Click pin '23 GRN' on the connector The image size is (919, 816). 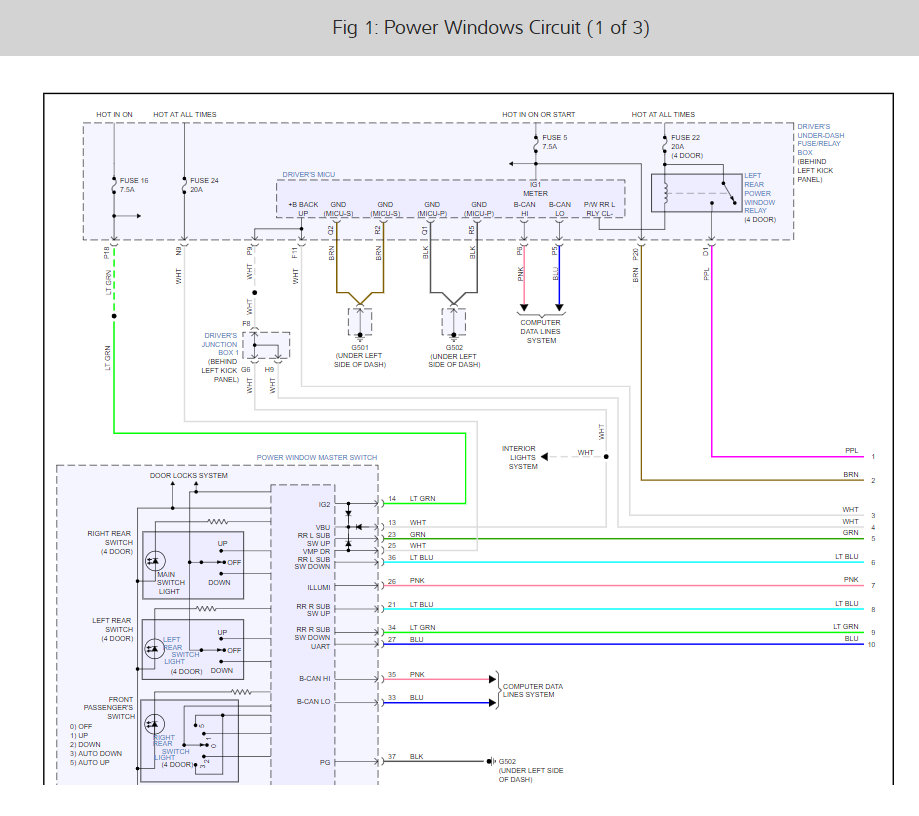407,535
